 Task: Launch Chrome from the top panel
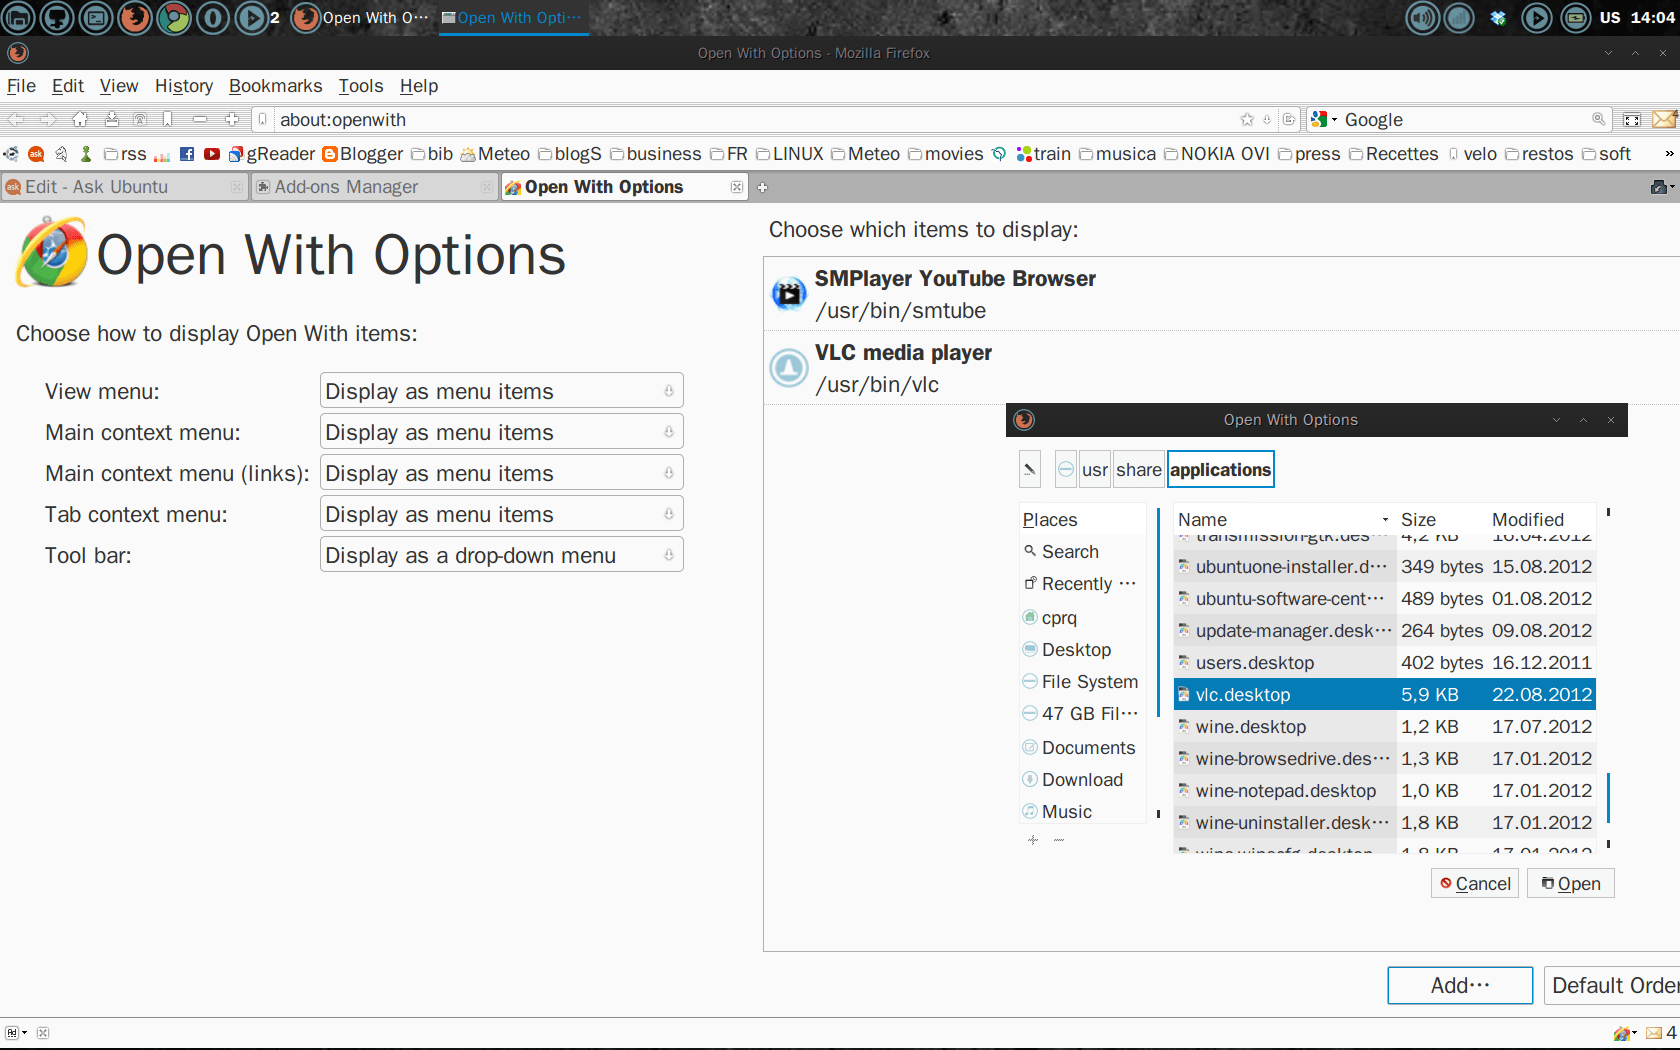click(x=174, y=18)
